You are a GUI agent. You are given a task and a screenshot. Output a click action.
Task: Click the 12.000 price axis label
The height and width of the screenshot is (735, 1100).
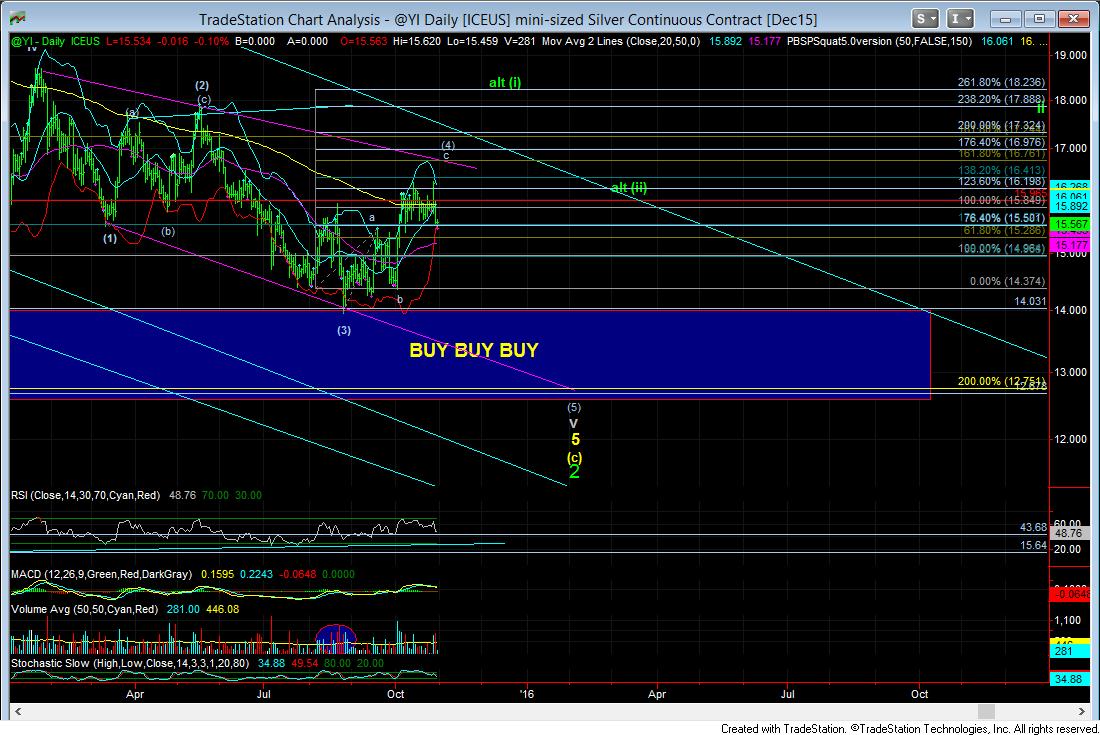tap(1070, 439)
